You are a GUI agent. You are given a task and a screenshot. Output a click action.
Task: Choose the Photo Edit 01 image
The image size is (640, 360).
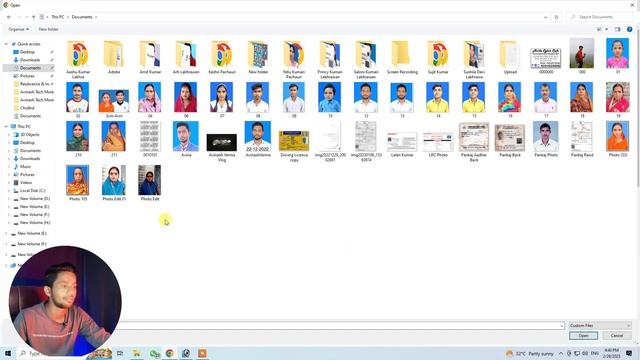(x=114, y=183)
